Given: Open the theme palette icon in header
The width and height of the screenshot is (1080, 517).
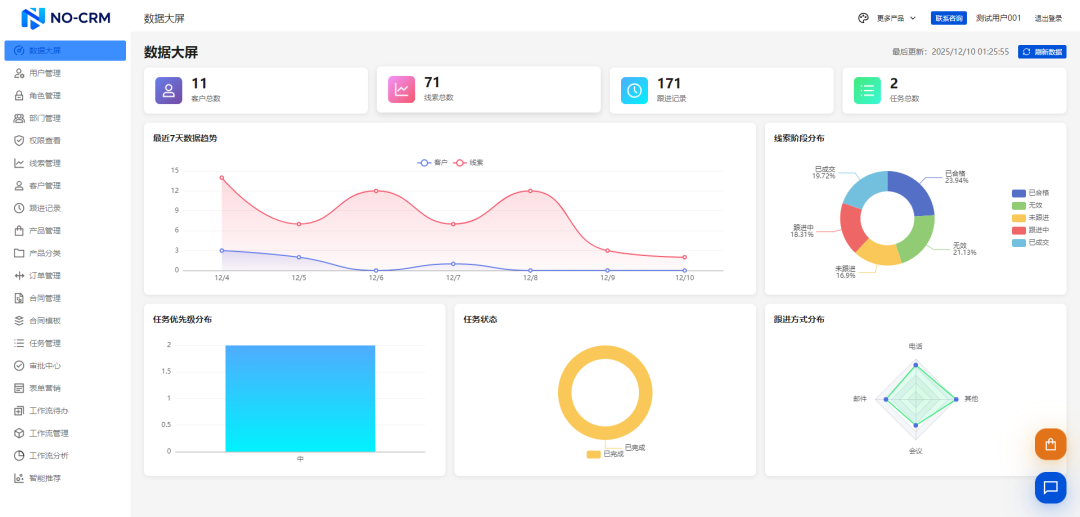Looking at the screenshot, I should click(864, 19).
